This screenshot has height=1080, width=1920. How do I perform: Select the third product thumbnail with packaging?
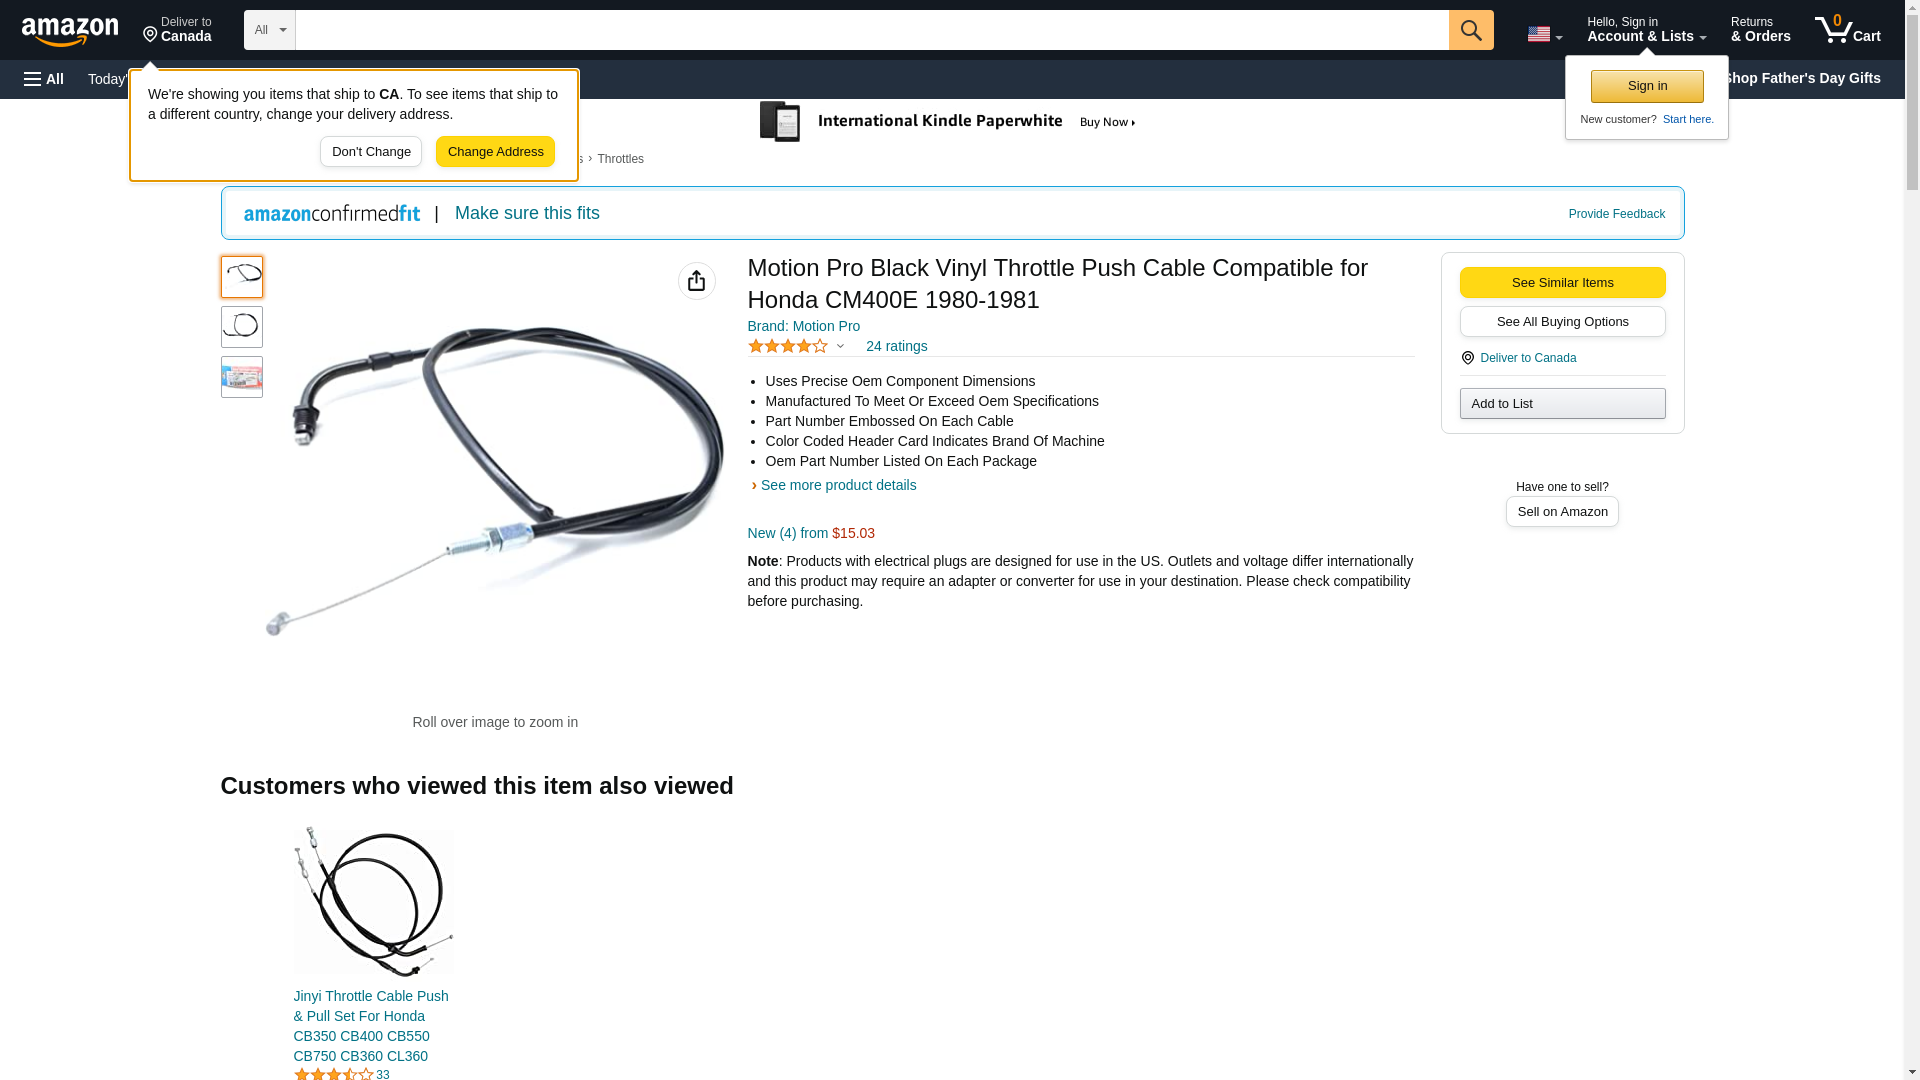[x=242, y=377]
